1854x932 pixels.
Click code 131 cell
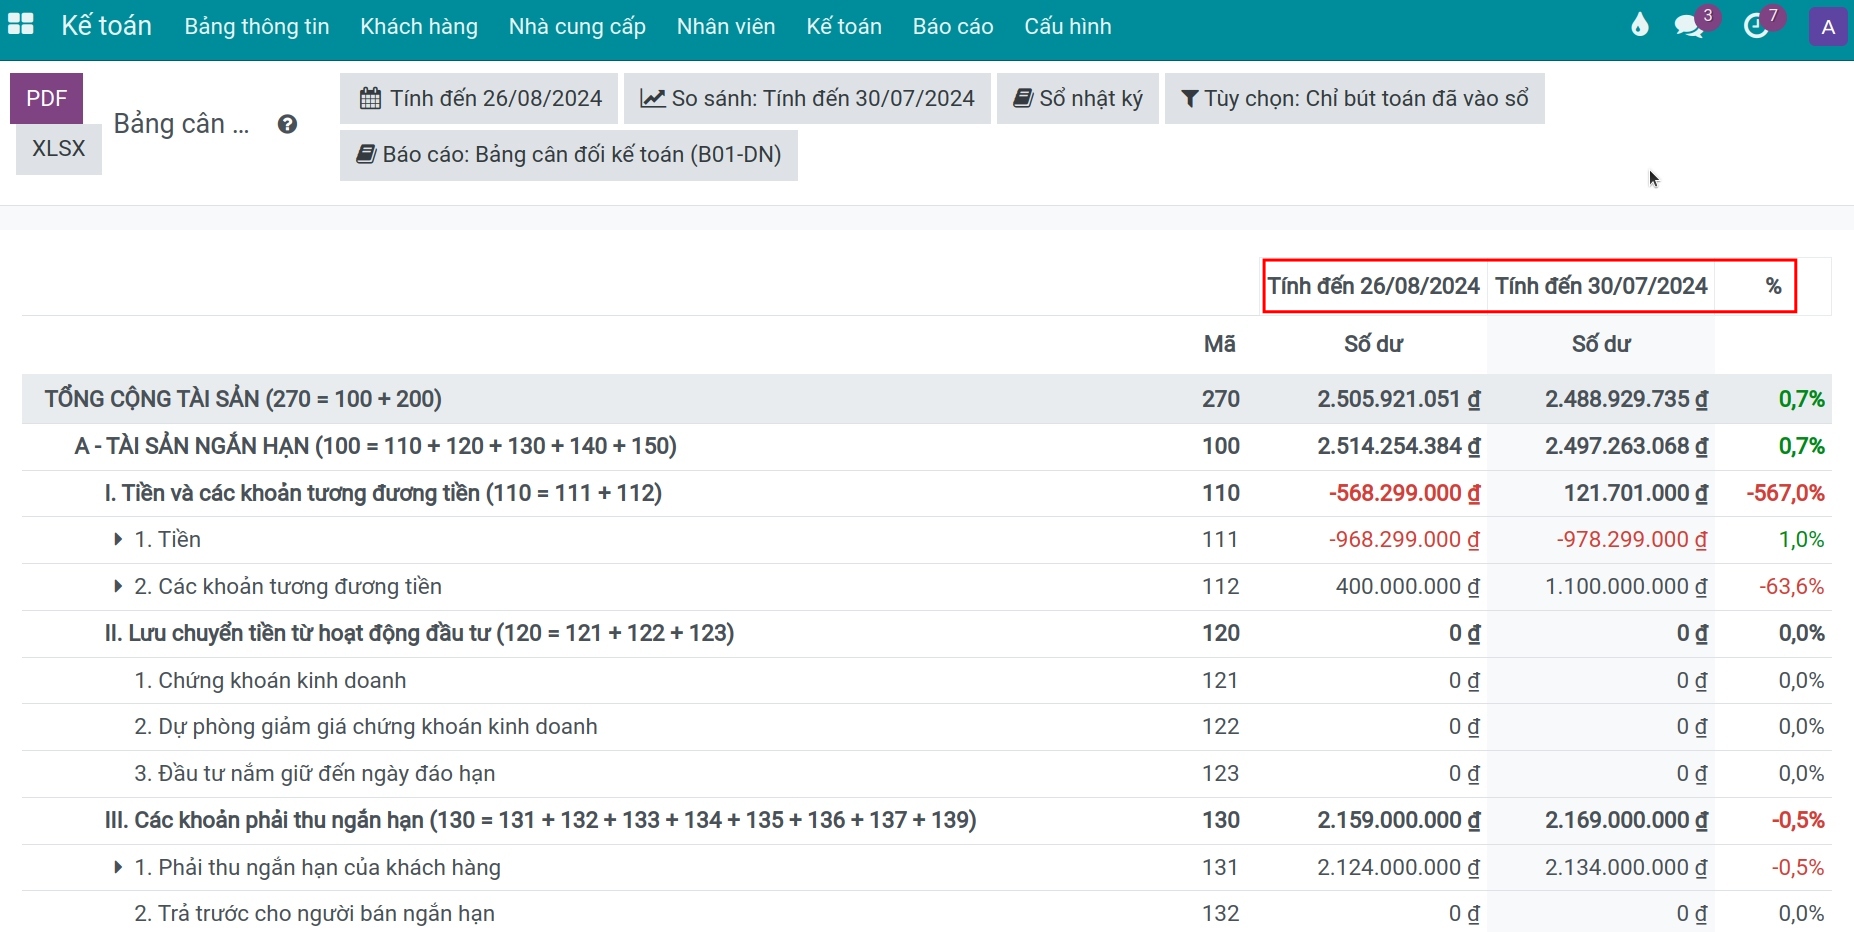[x=1221, y=868]
